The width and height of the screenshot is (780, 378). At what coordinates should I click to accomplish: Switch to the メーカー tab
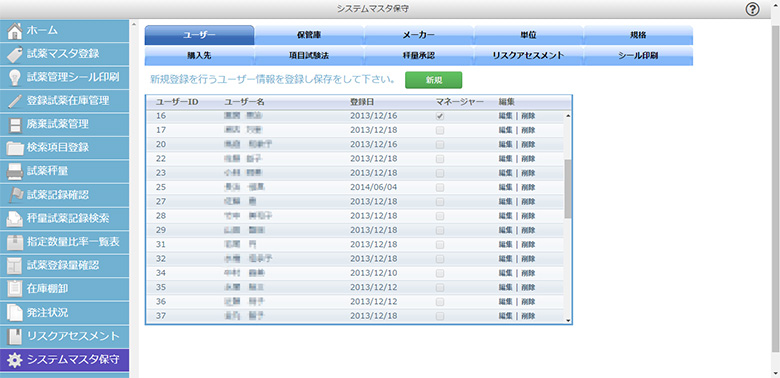click(419, 35)
